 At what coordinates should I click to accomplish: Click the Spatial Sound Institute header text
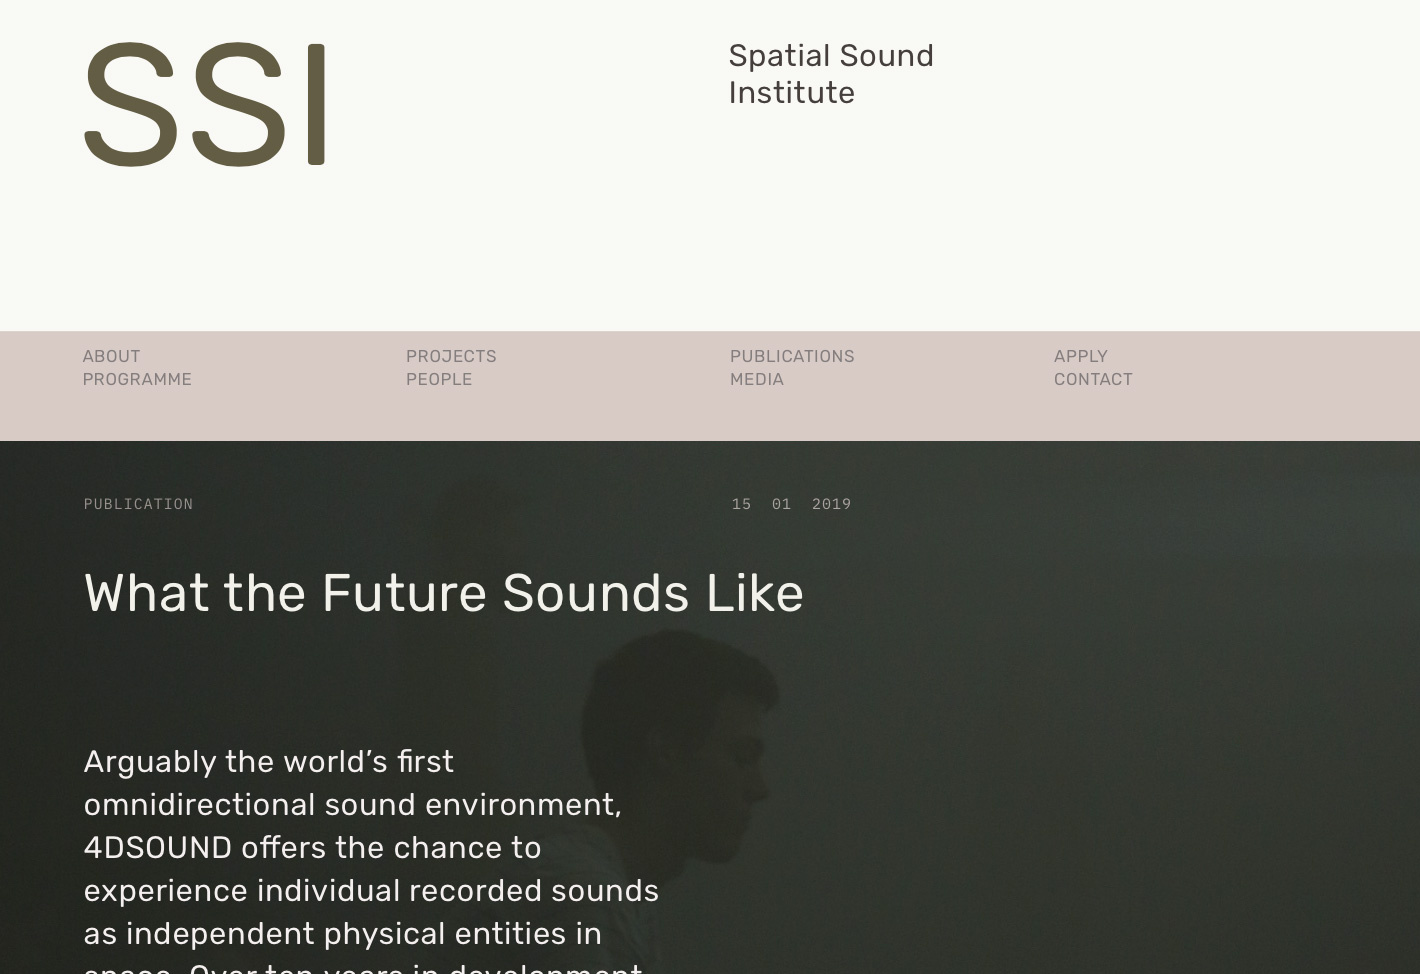(831, 73)
